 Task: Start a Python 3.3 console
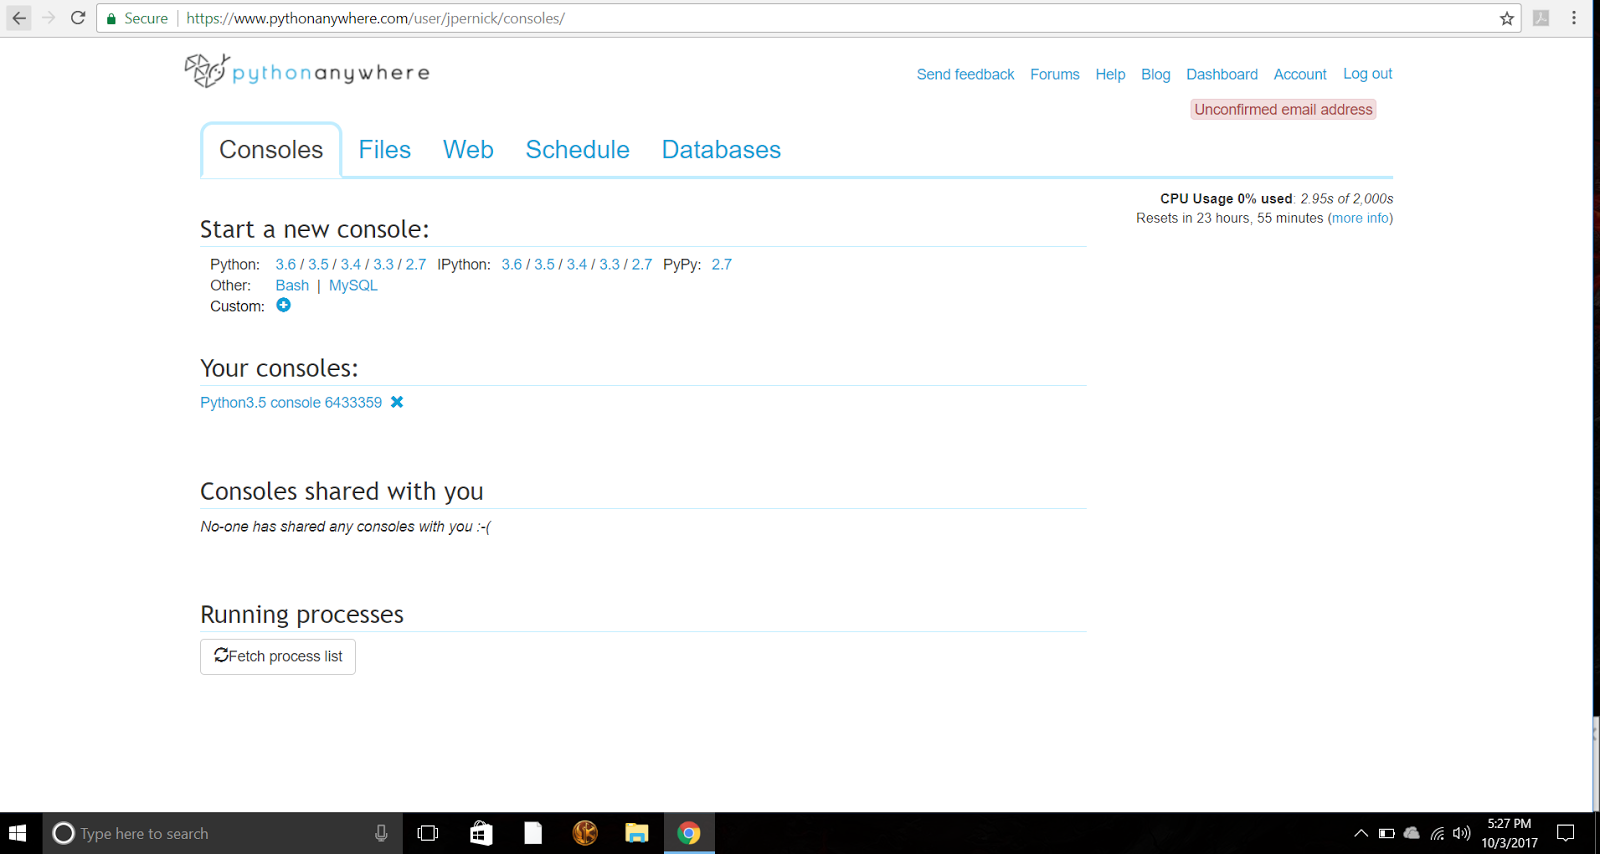click(x=383, y=265)
